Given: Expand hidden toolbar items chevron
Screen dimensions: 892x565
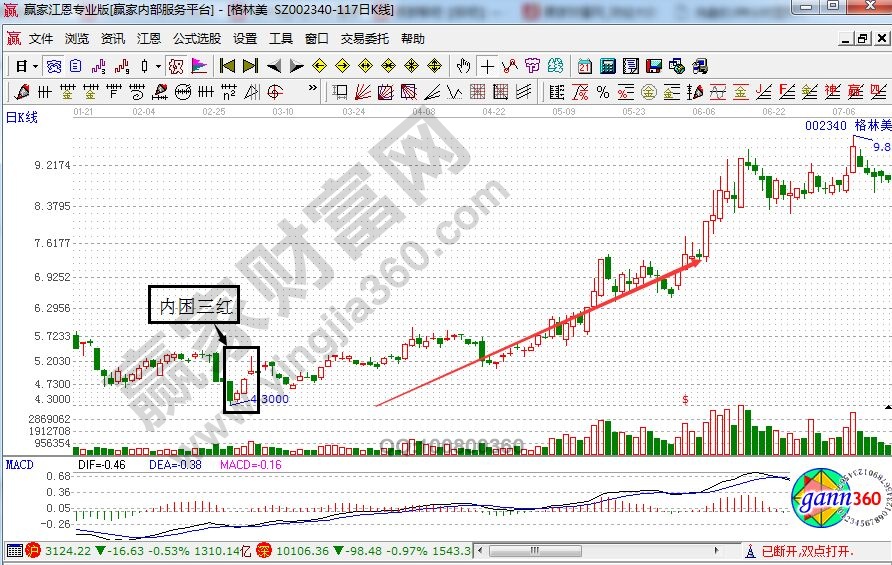Looking at the screenshot, I should click(x=312, y=92).
